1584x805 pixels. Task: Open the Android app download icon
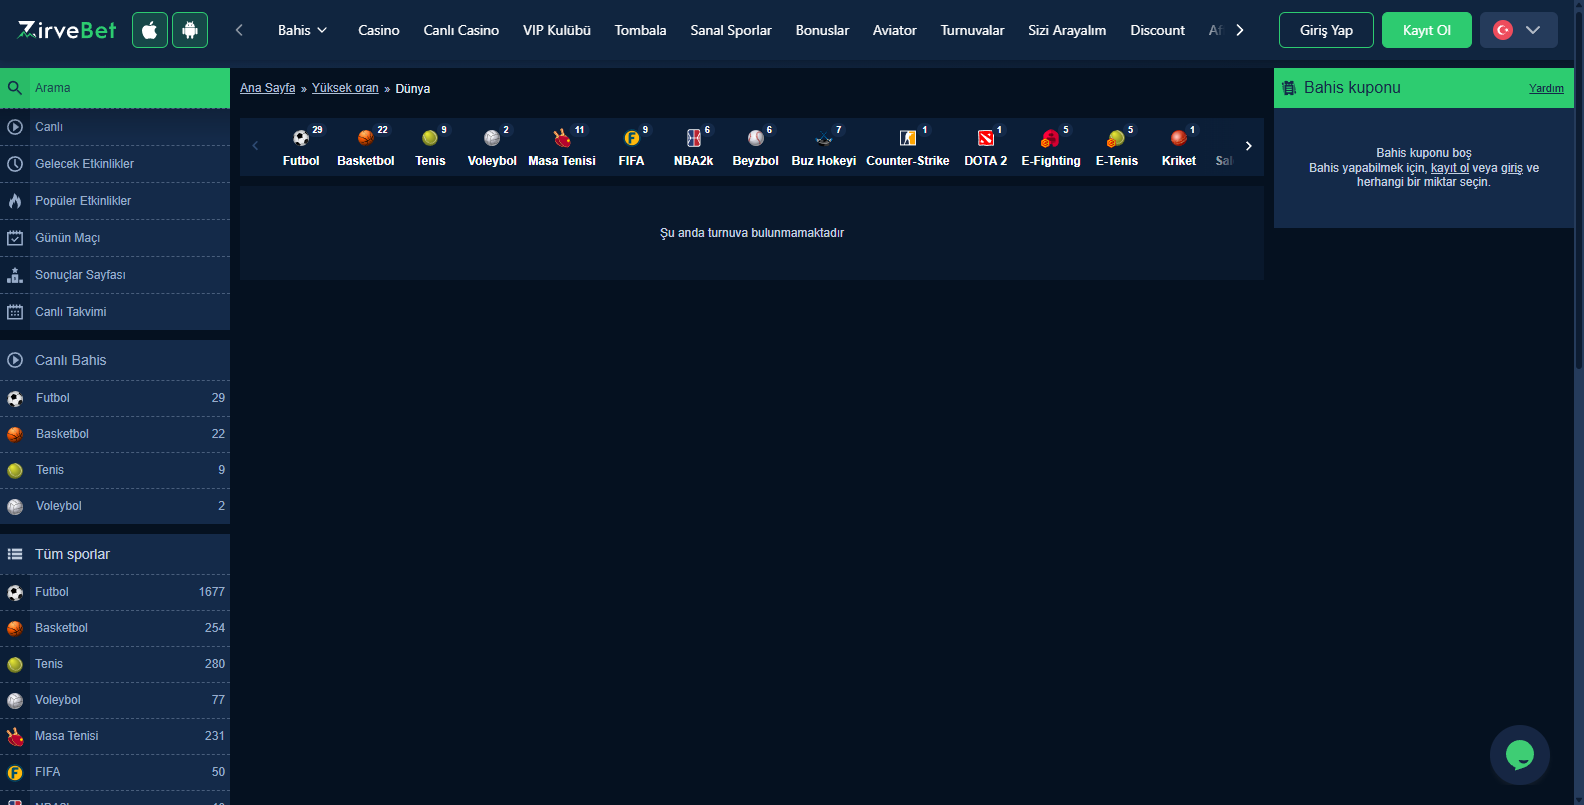tap(190, 30)
